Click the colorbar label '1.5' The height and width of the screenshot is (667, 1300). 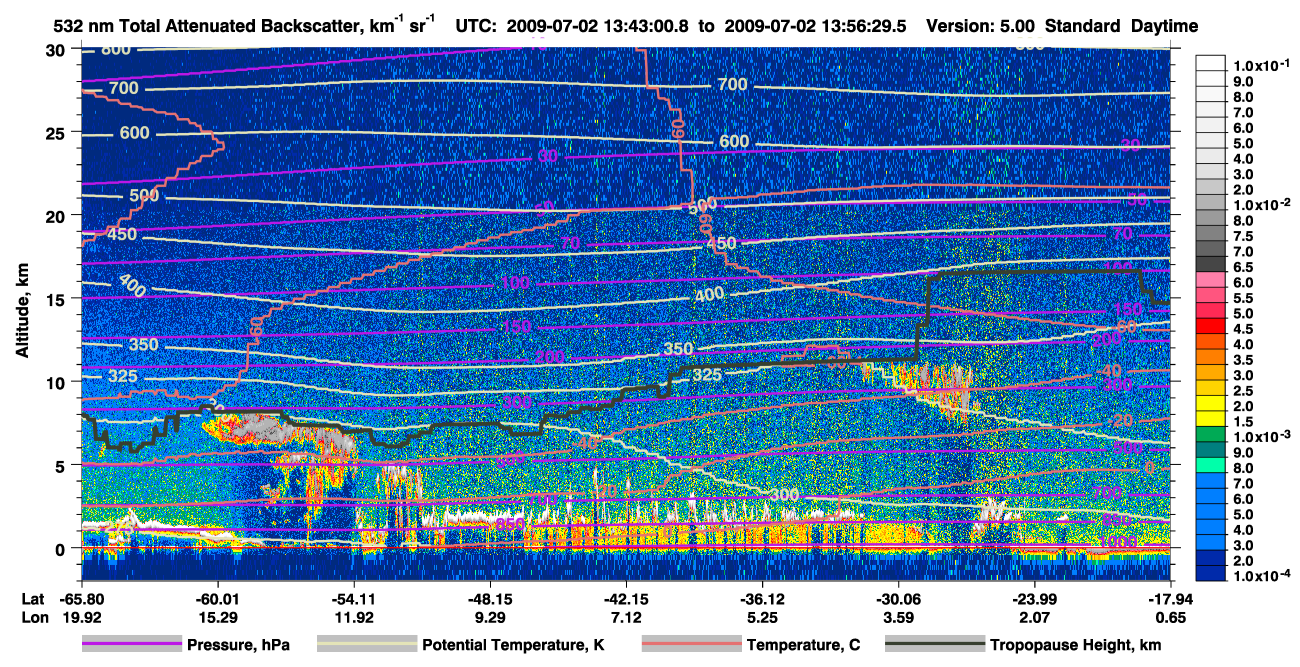(x=1243, y=422)
